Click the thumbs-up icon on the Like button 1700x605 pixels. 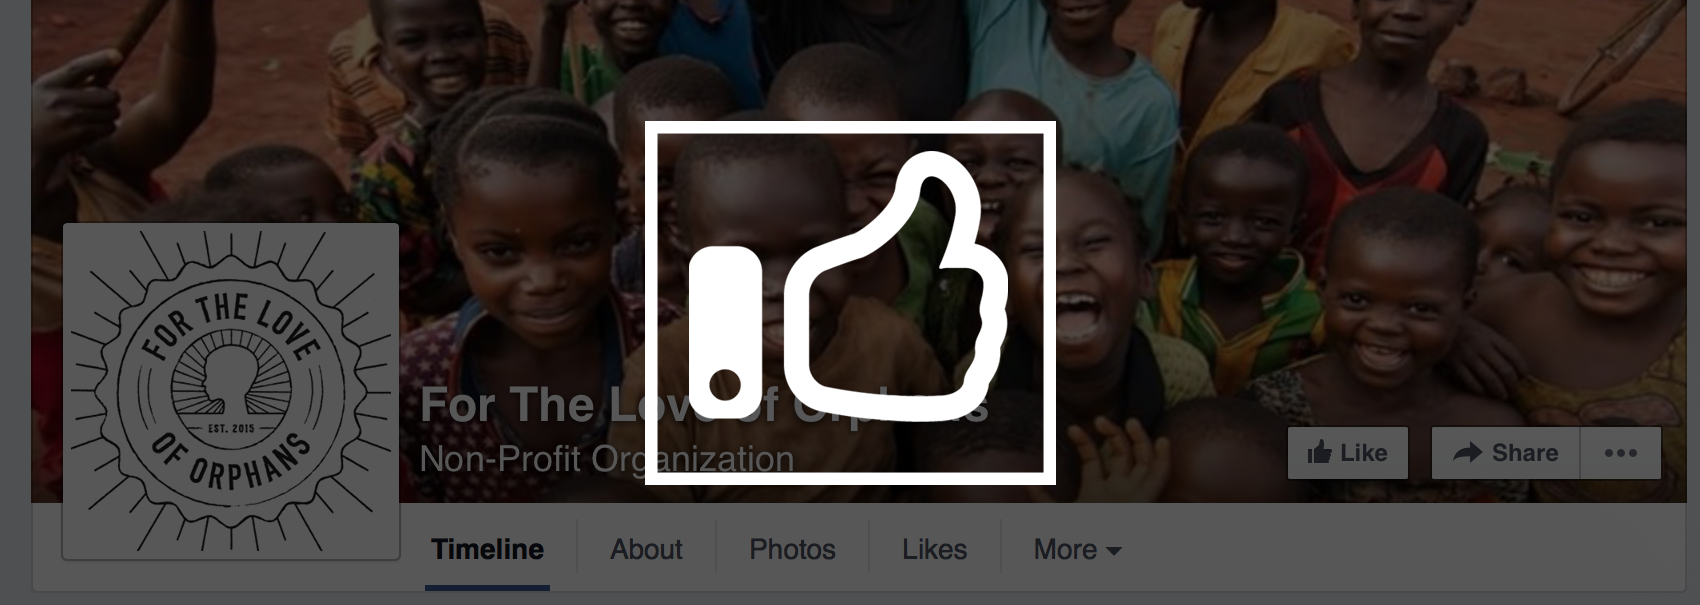tap(1319, 453)
